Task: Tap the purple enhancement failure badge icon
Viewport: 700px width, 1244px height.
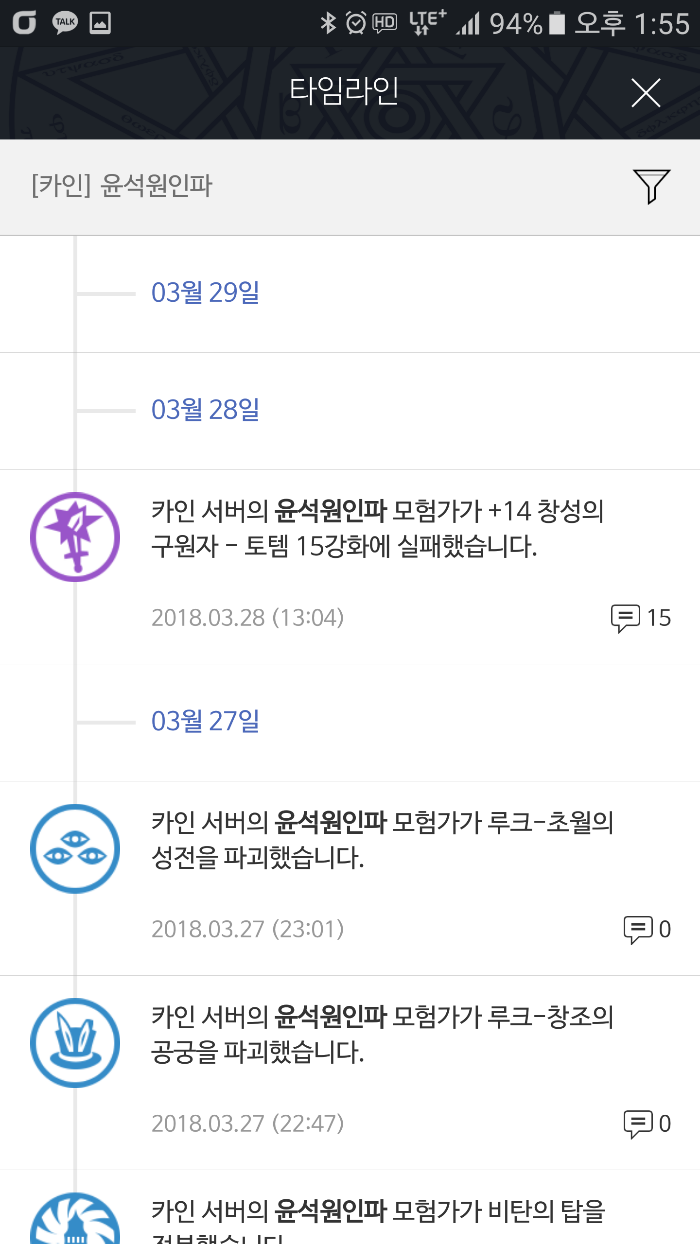Action: click(x=75, y=536)
